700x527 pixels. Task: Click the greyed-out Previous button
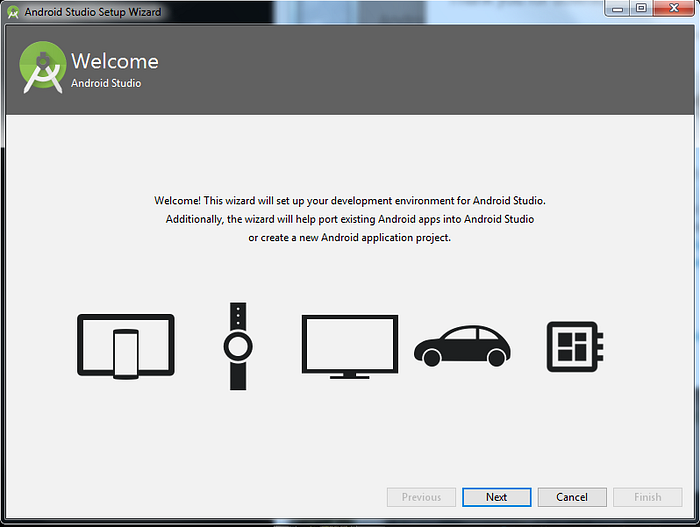(421, 497)
